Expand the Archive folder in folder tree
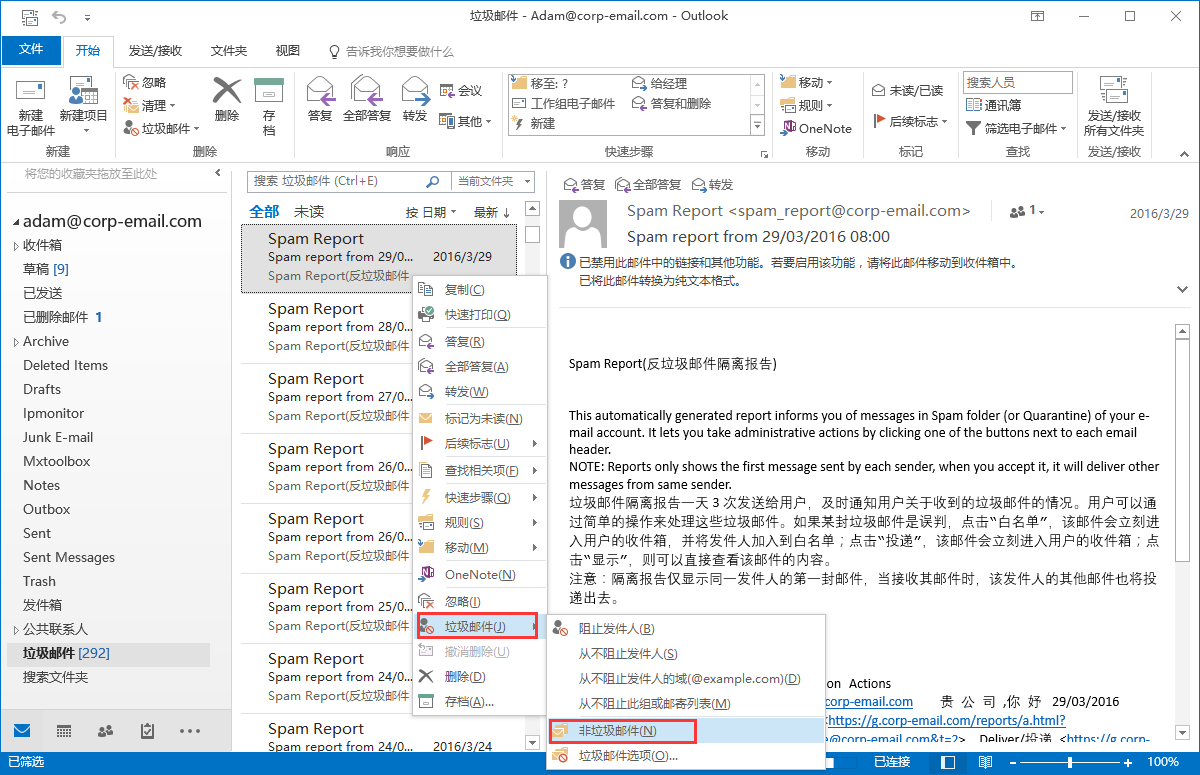This screenshot has width=1200, height=775. (15, 342)
